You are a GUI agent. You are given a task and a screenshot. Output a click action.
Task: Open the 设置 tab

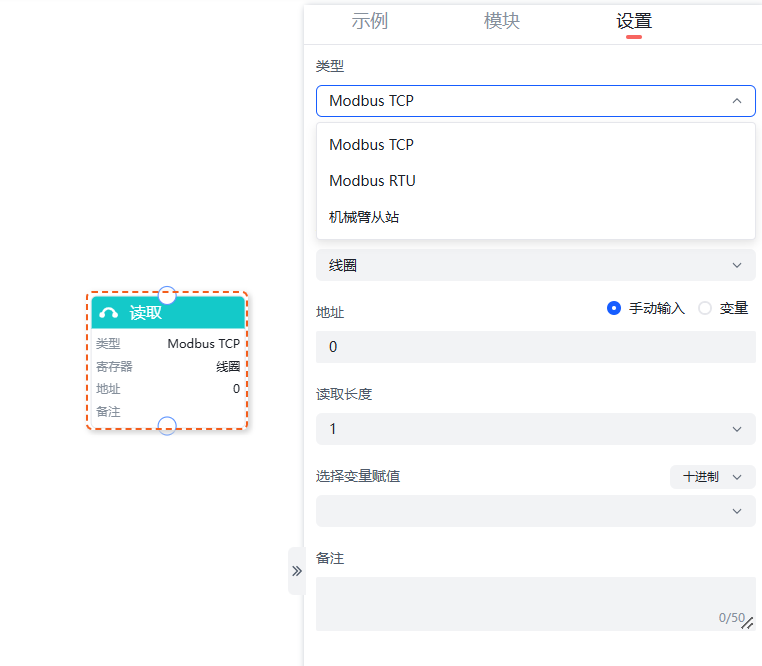click(x=634, y=21)
